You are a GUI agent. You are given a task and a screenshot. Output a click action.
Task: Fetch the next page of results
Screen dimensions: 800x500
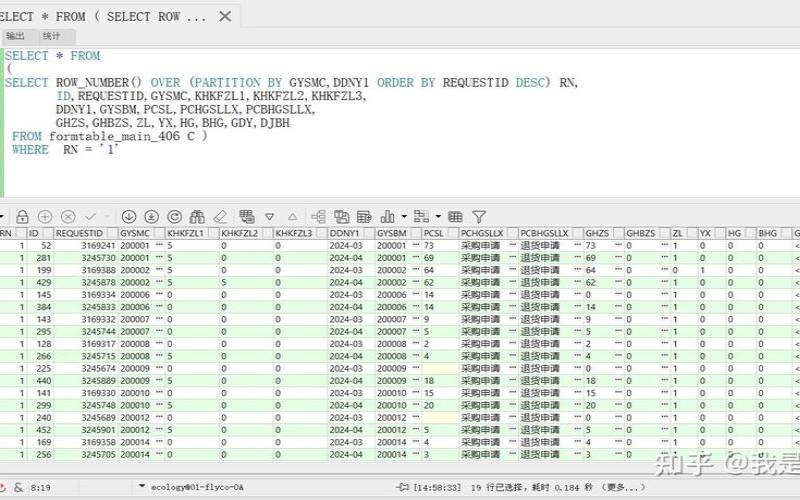tap(129, 217)
